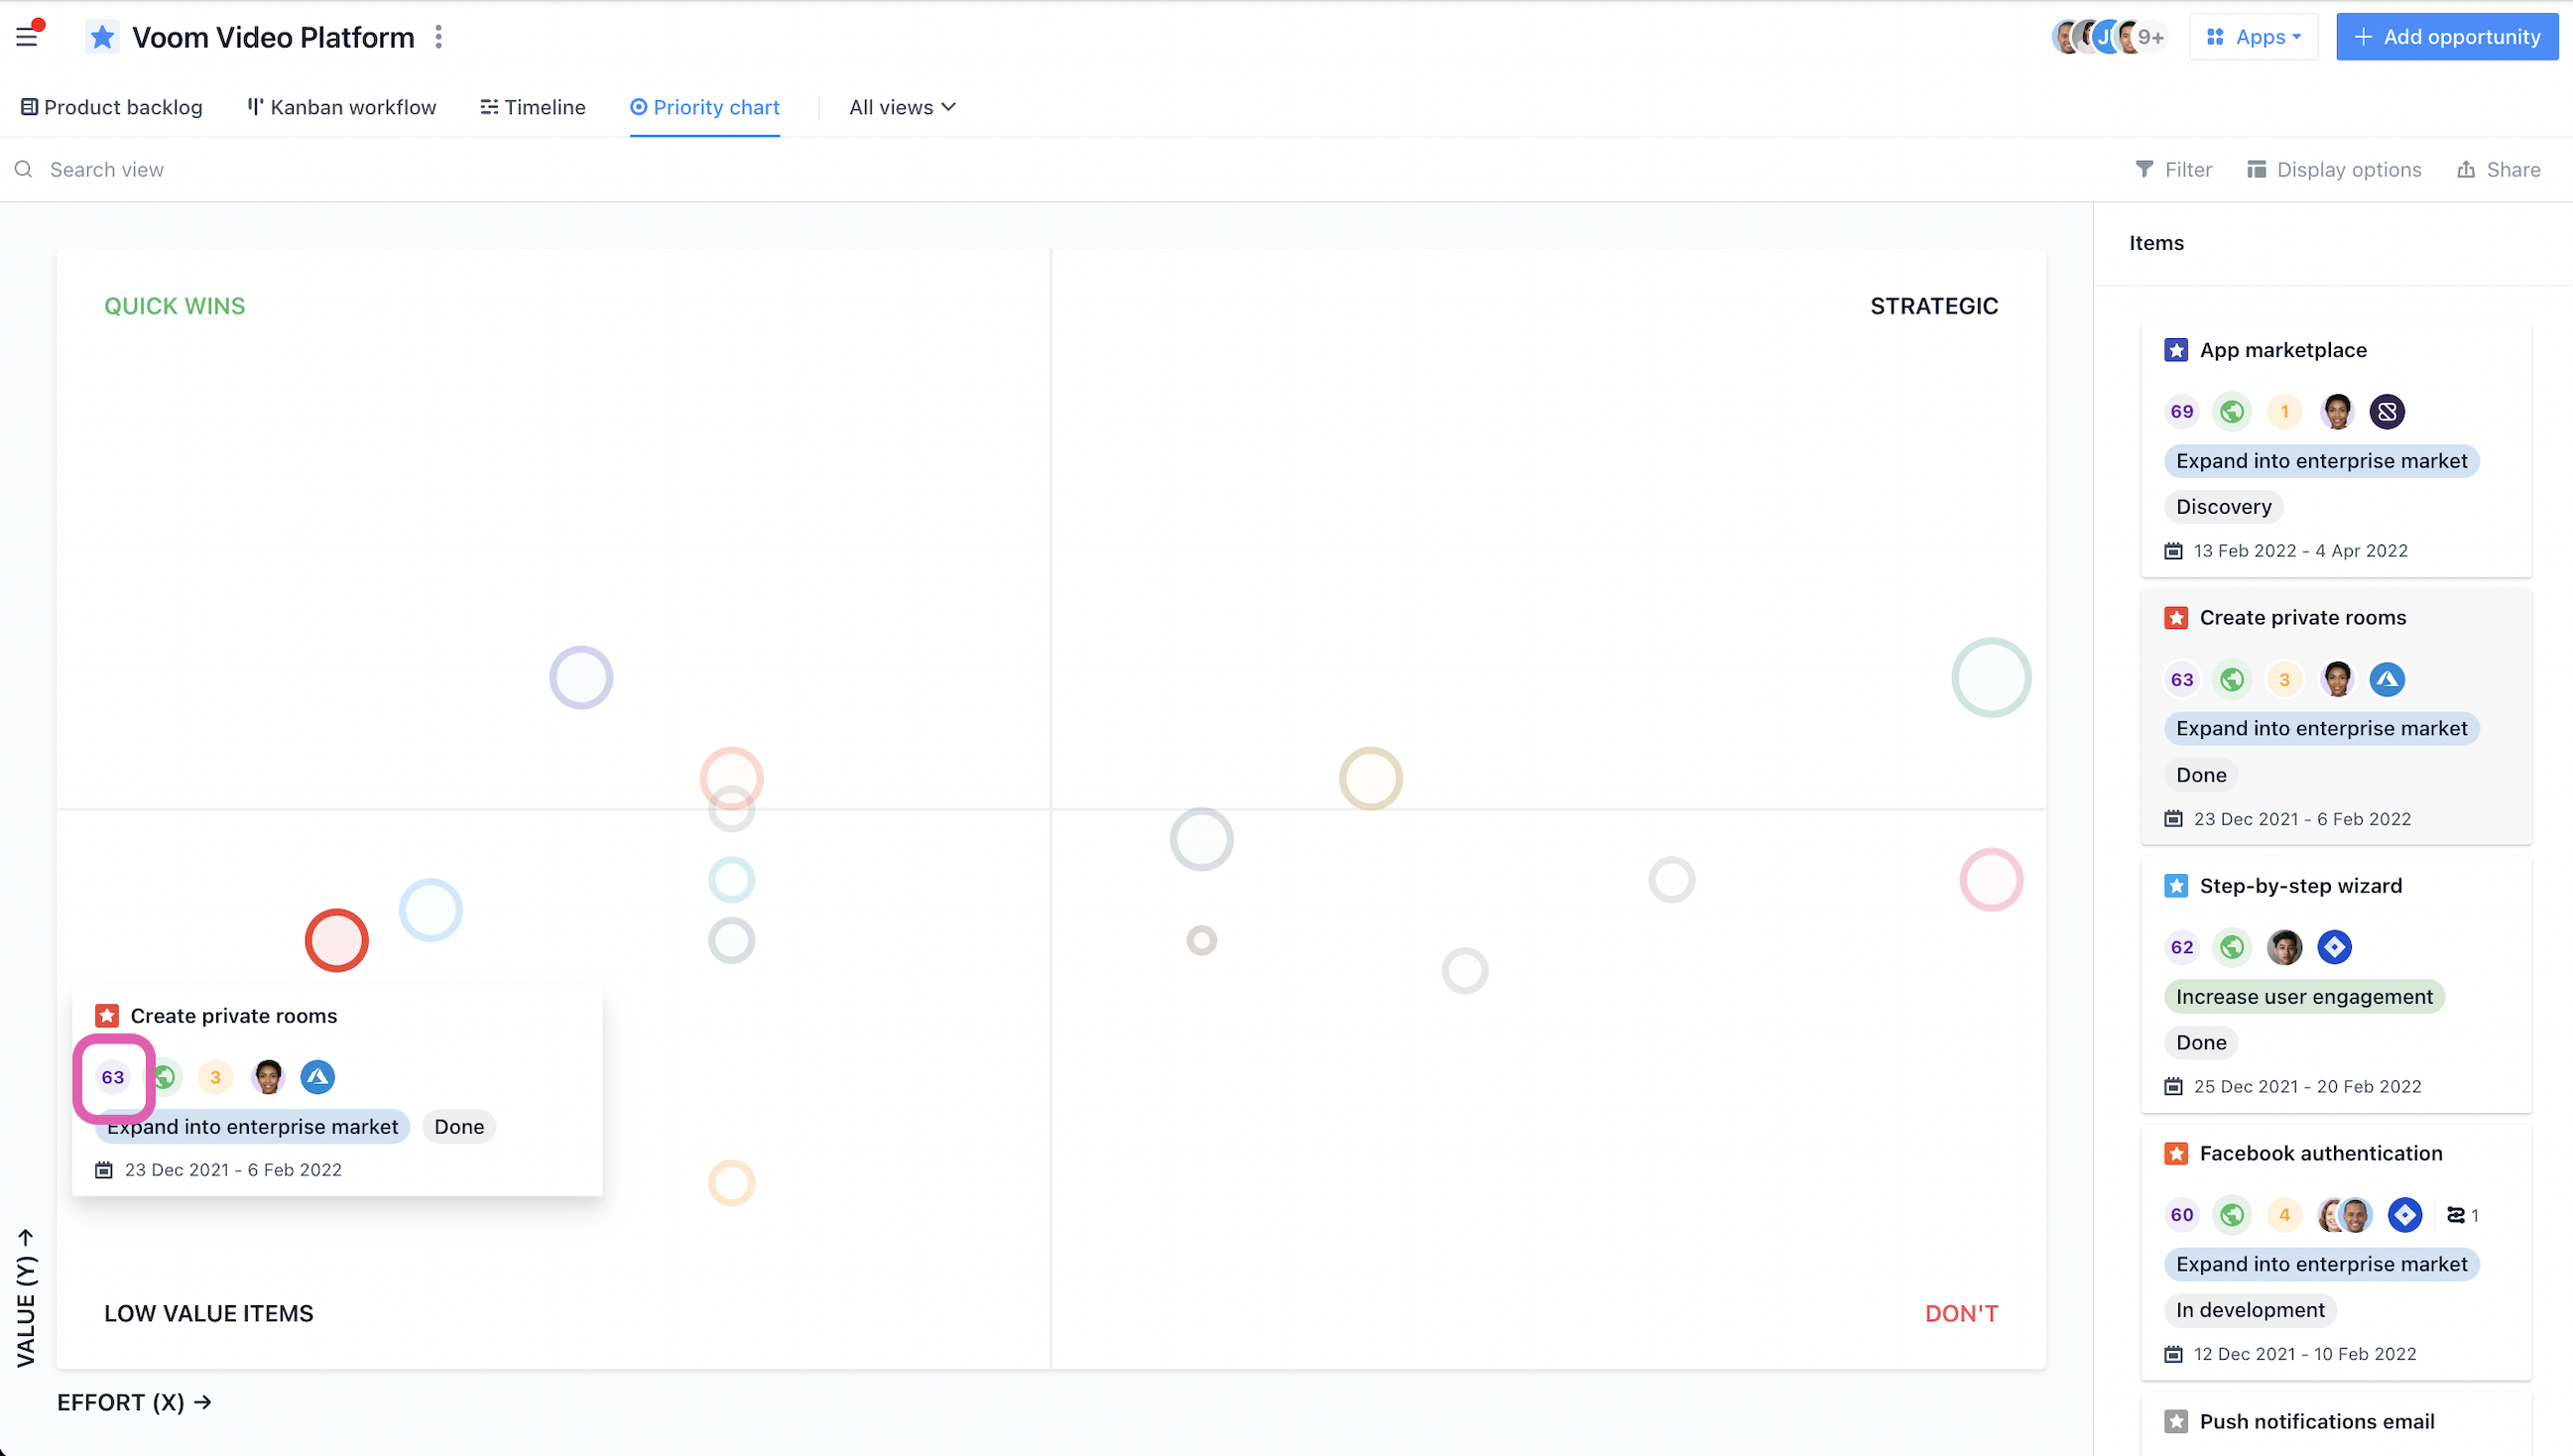Click the pale blue bubble in Low Value column

point(731,879)
